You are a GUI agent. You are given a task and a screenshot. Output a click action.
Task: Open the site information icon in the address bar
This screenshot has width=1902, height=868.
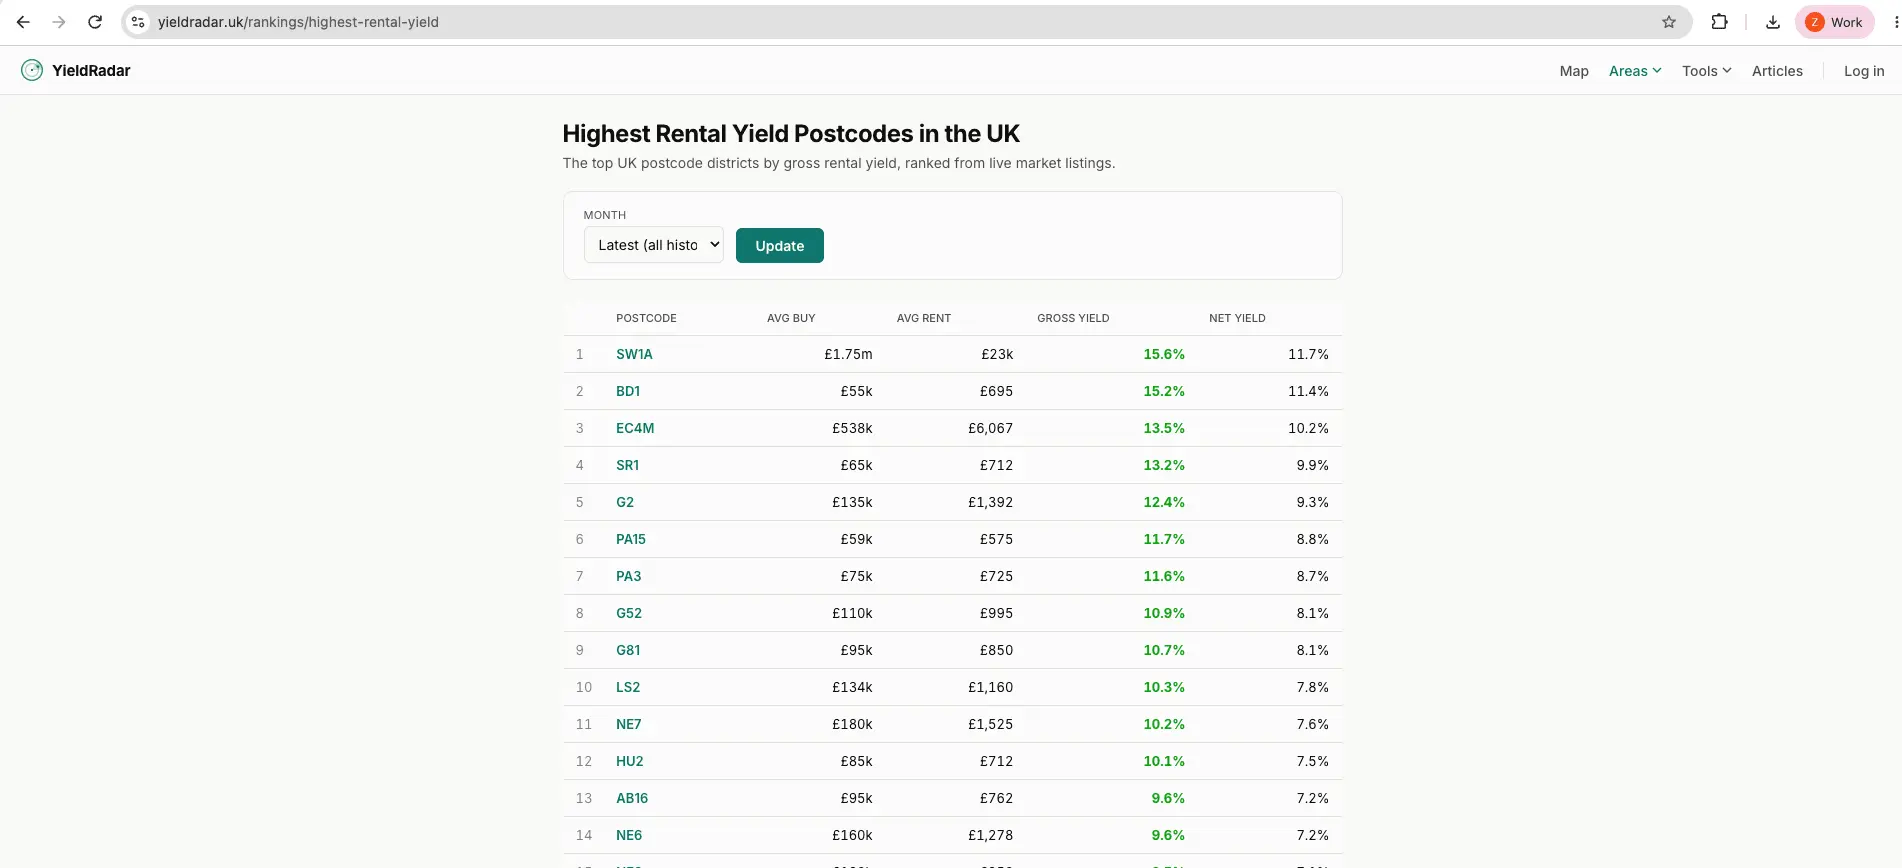[139, 22]
